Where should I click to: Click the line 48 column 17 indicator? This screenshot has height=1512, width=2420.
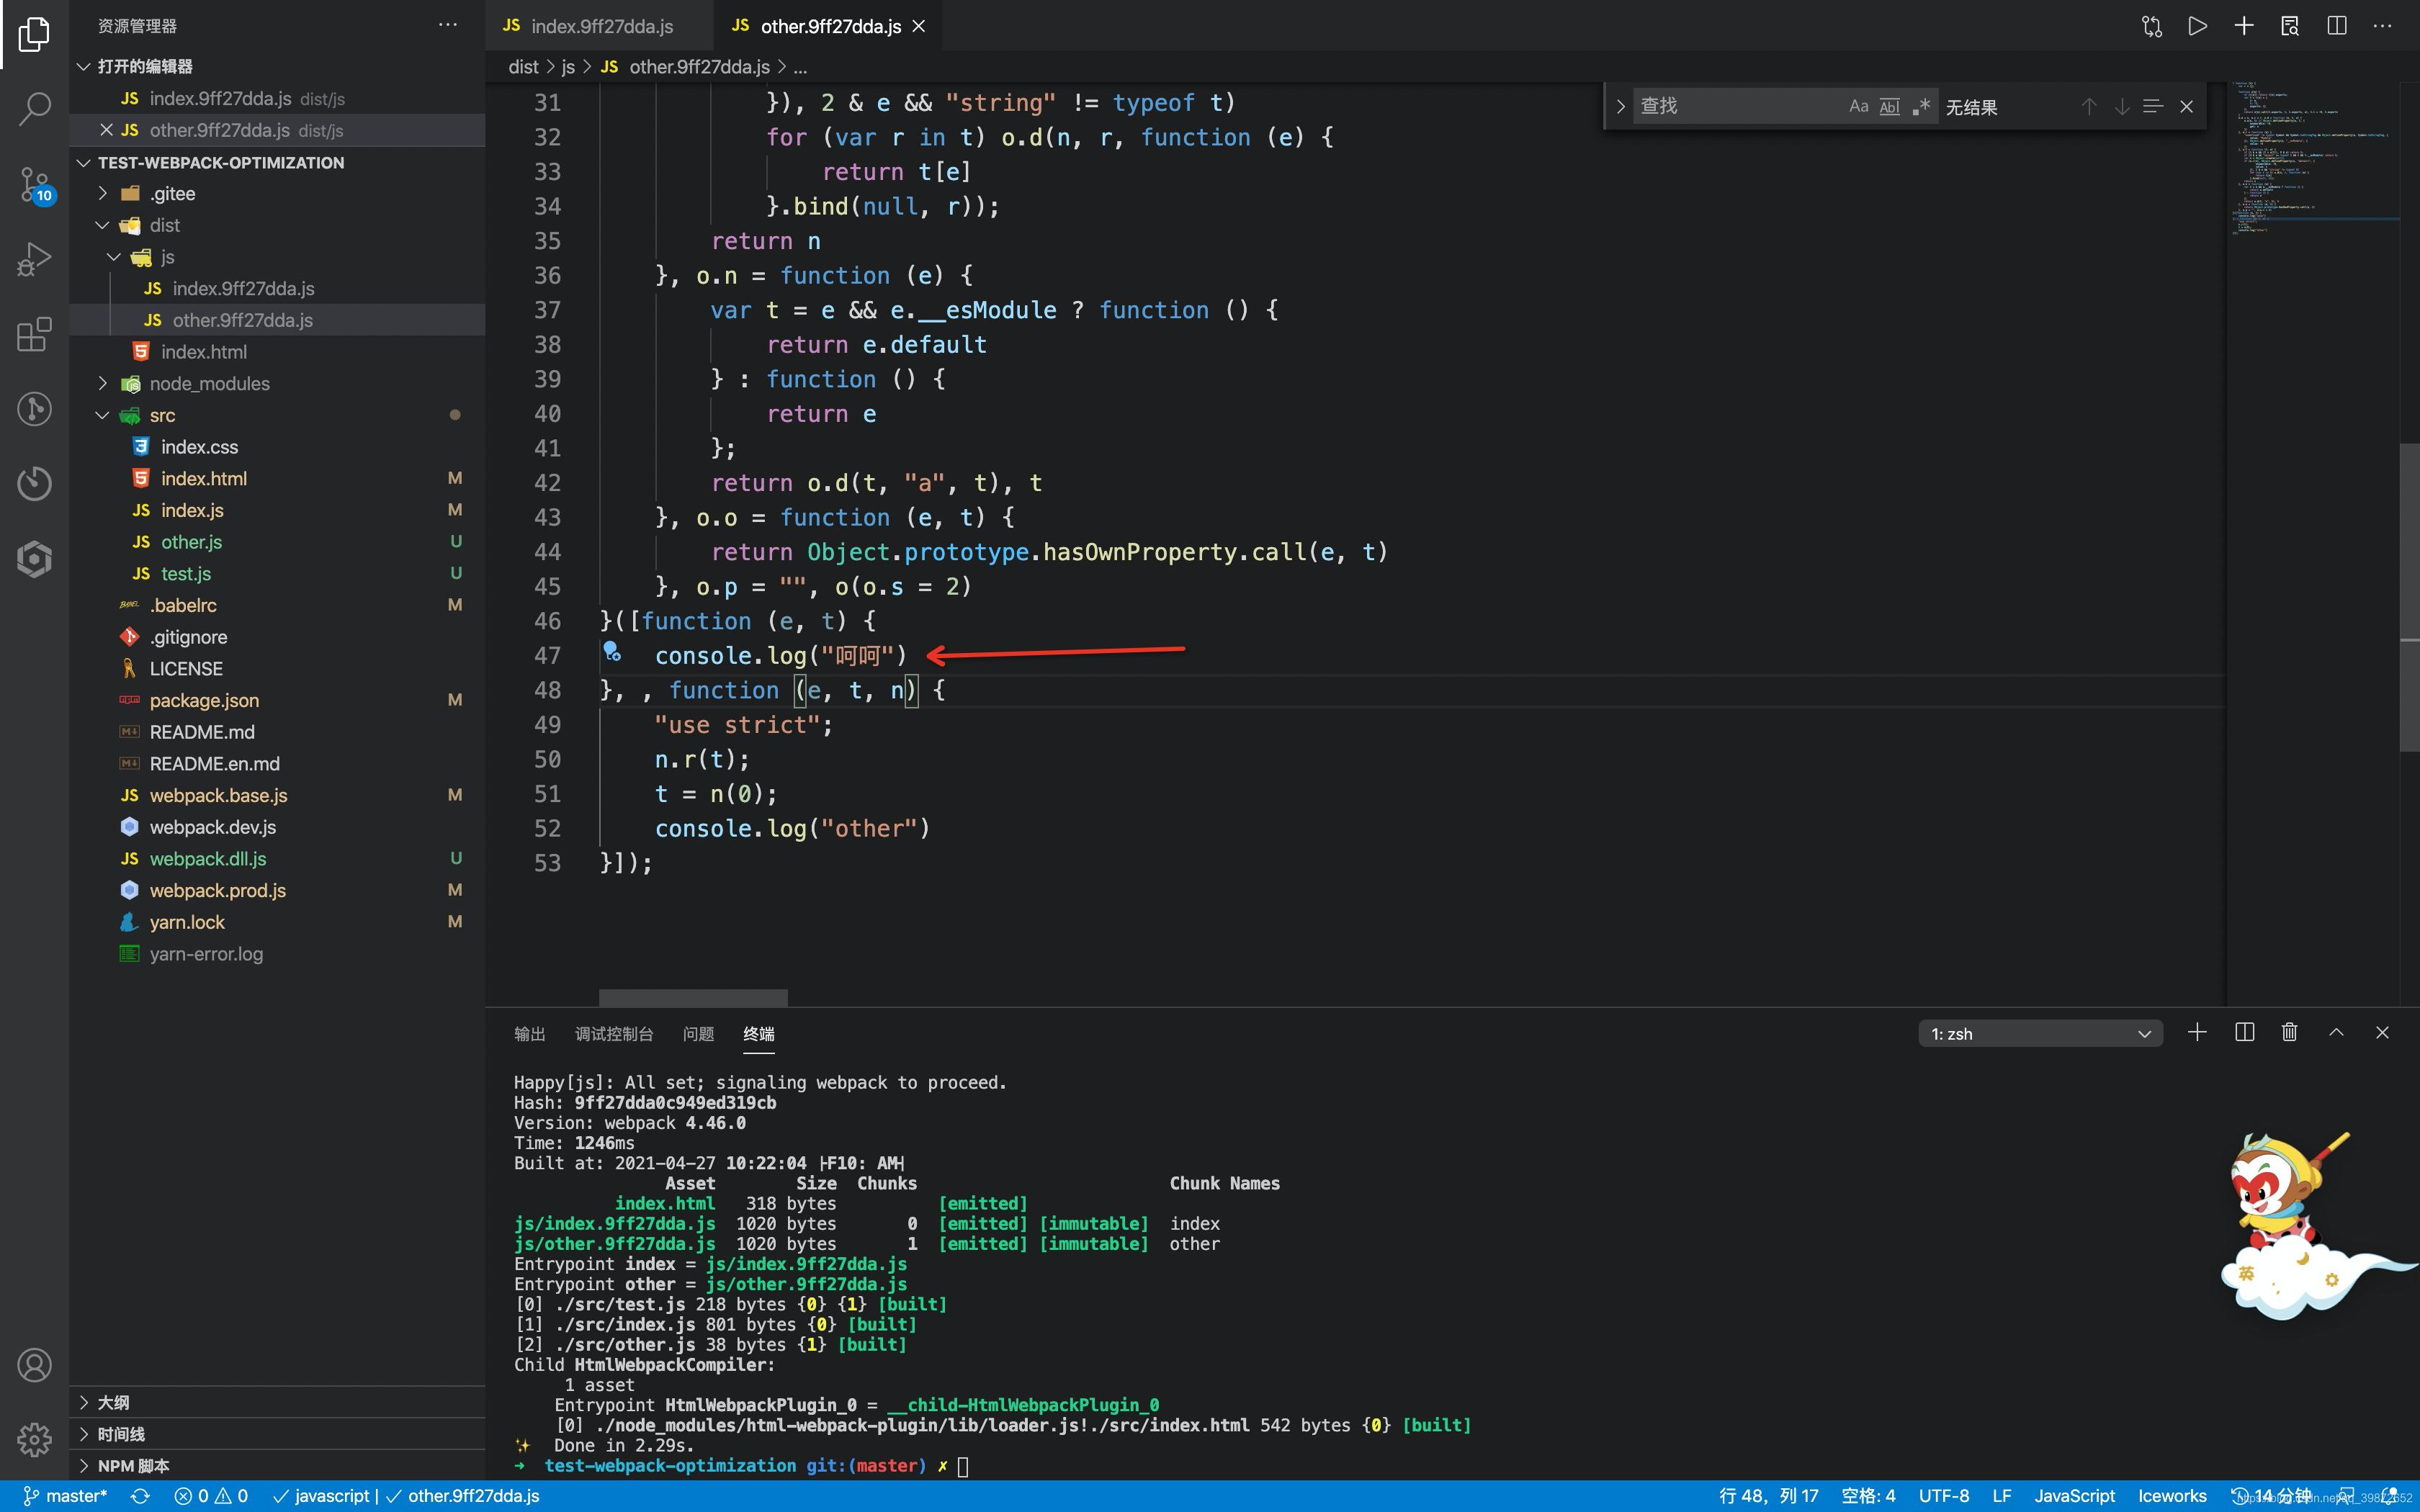[x=1768, y=1496]
